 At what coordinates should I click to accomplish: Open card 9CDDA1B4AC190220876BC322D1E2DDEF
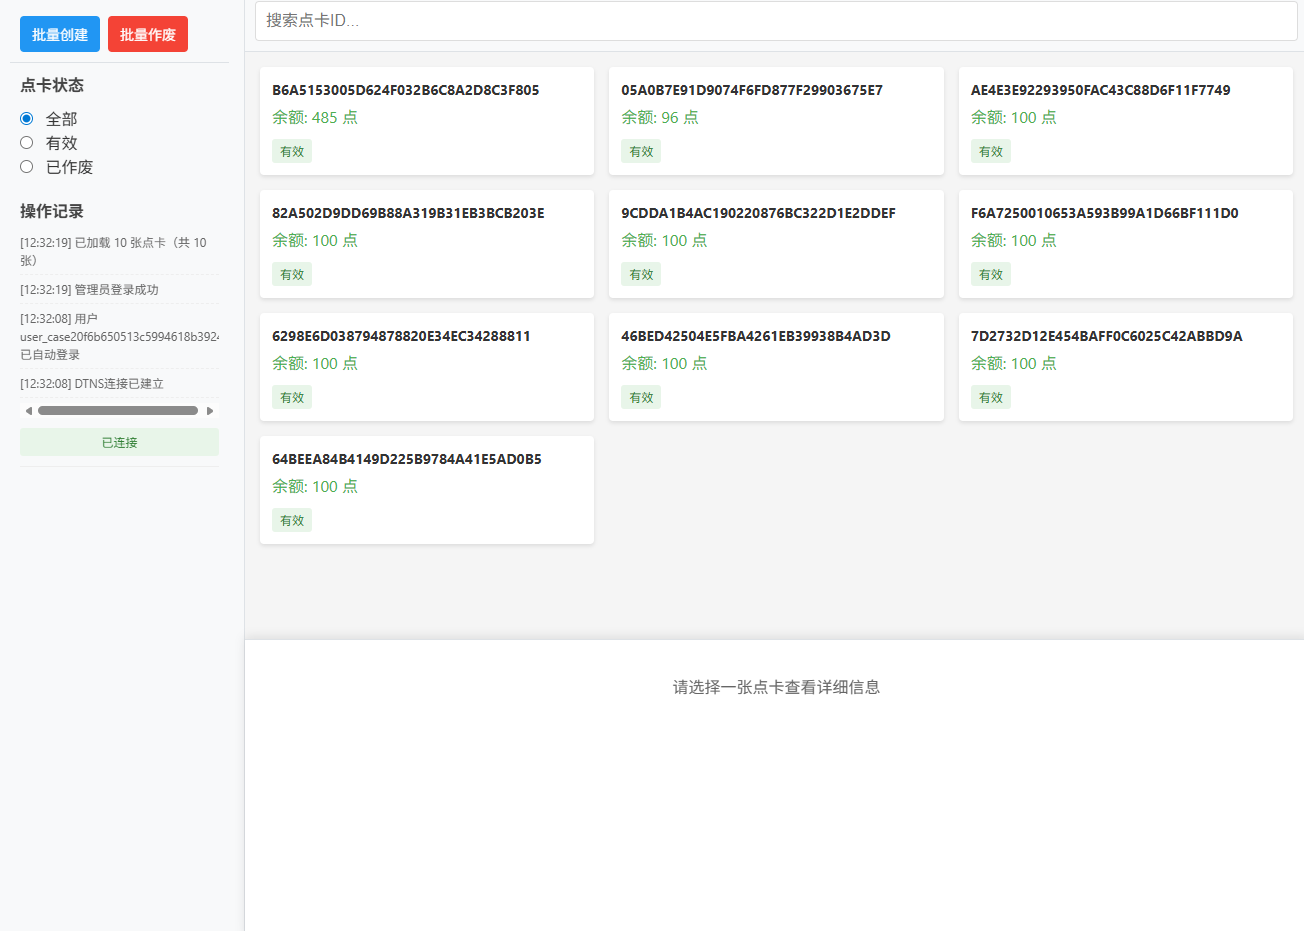pos(776,243)
